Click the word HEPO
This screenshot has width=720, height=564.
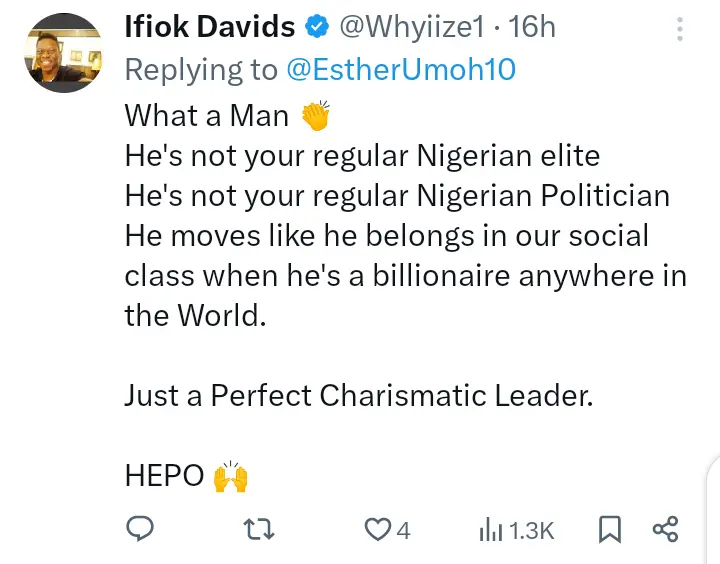click(x=164, y=477)
